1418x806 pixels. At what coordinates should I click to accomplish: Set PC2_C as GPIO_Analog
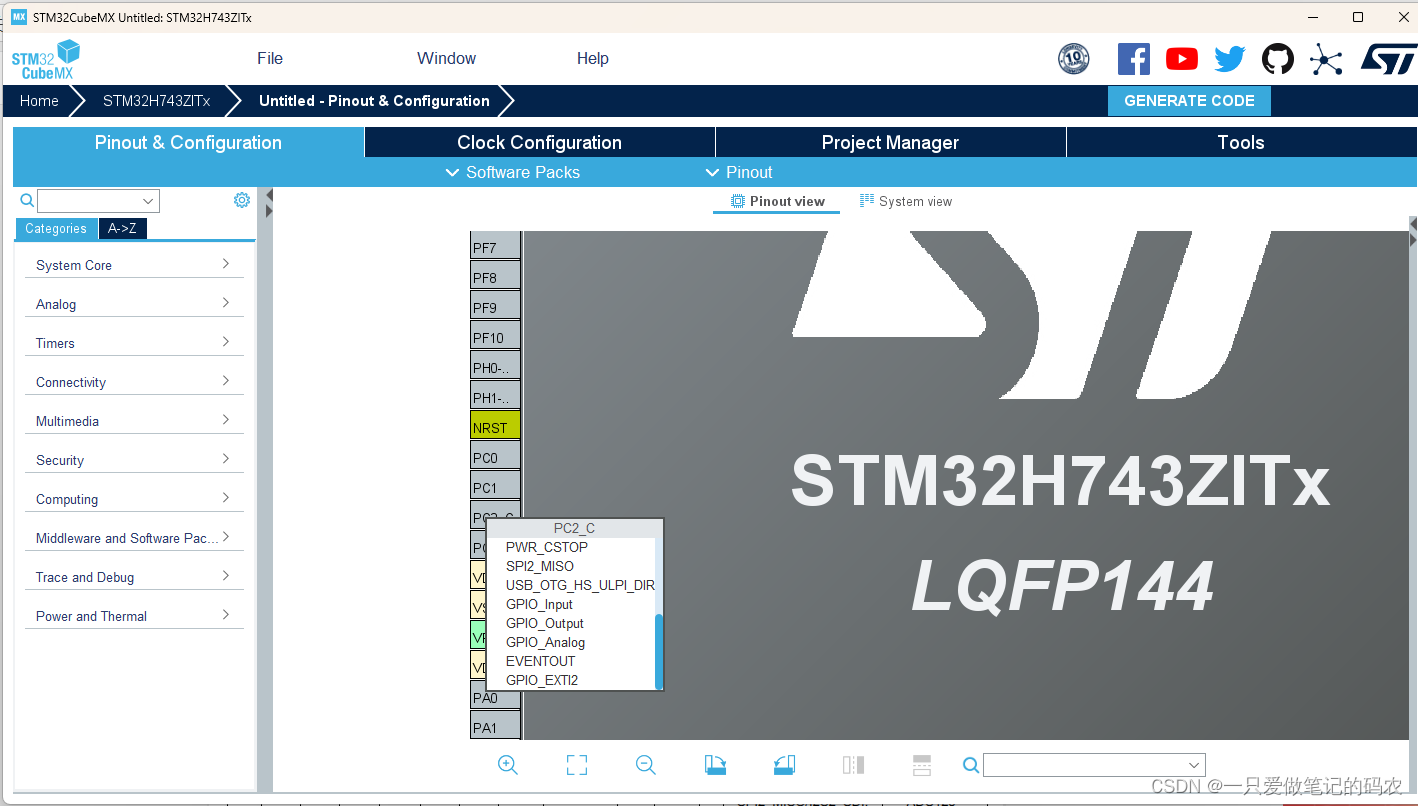point(570,642)
